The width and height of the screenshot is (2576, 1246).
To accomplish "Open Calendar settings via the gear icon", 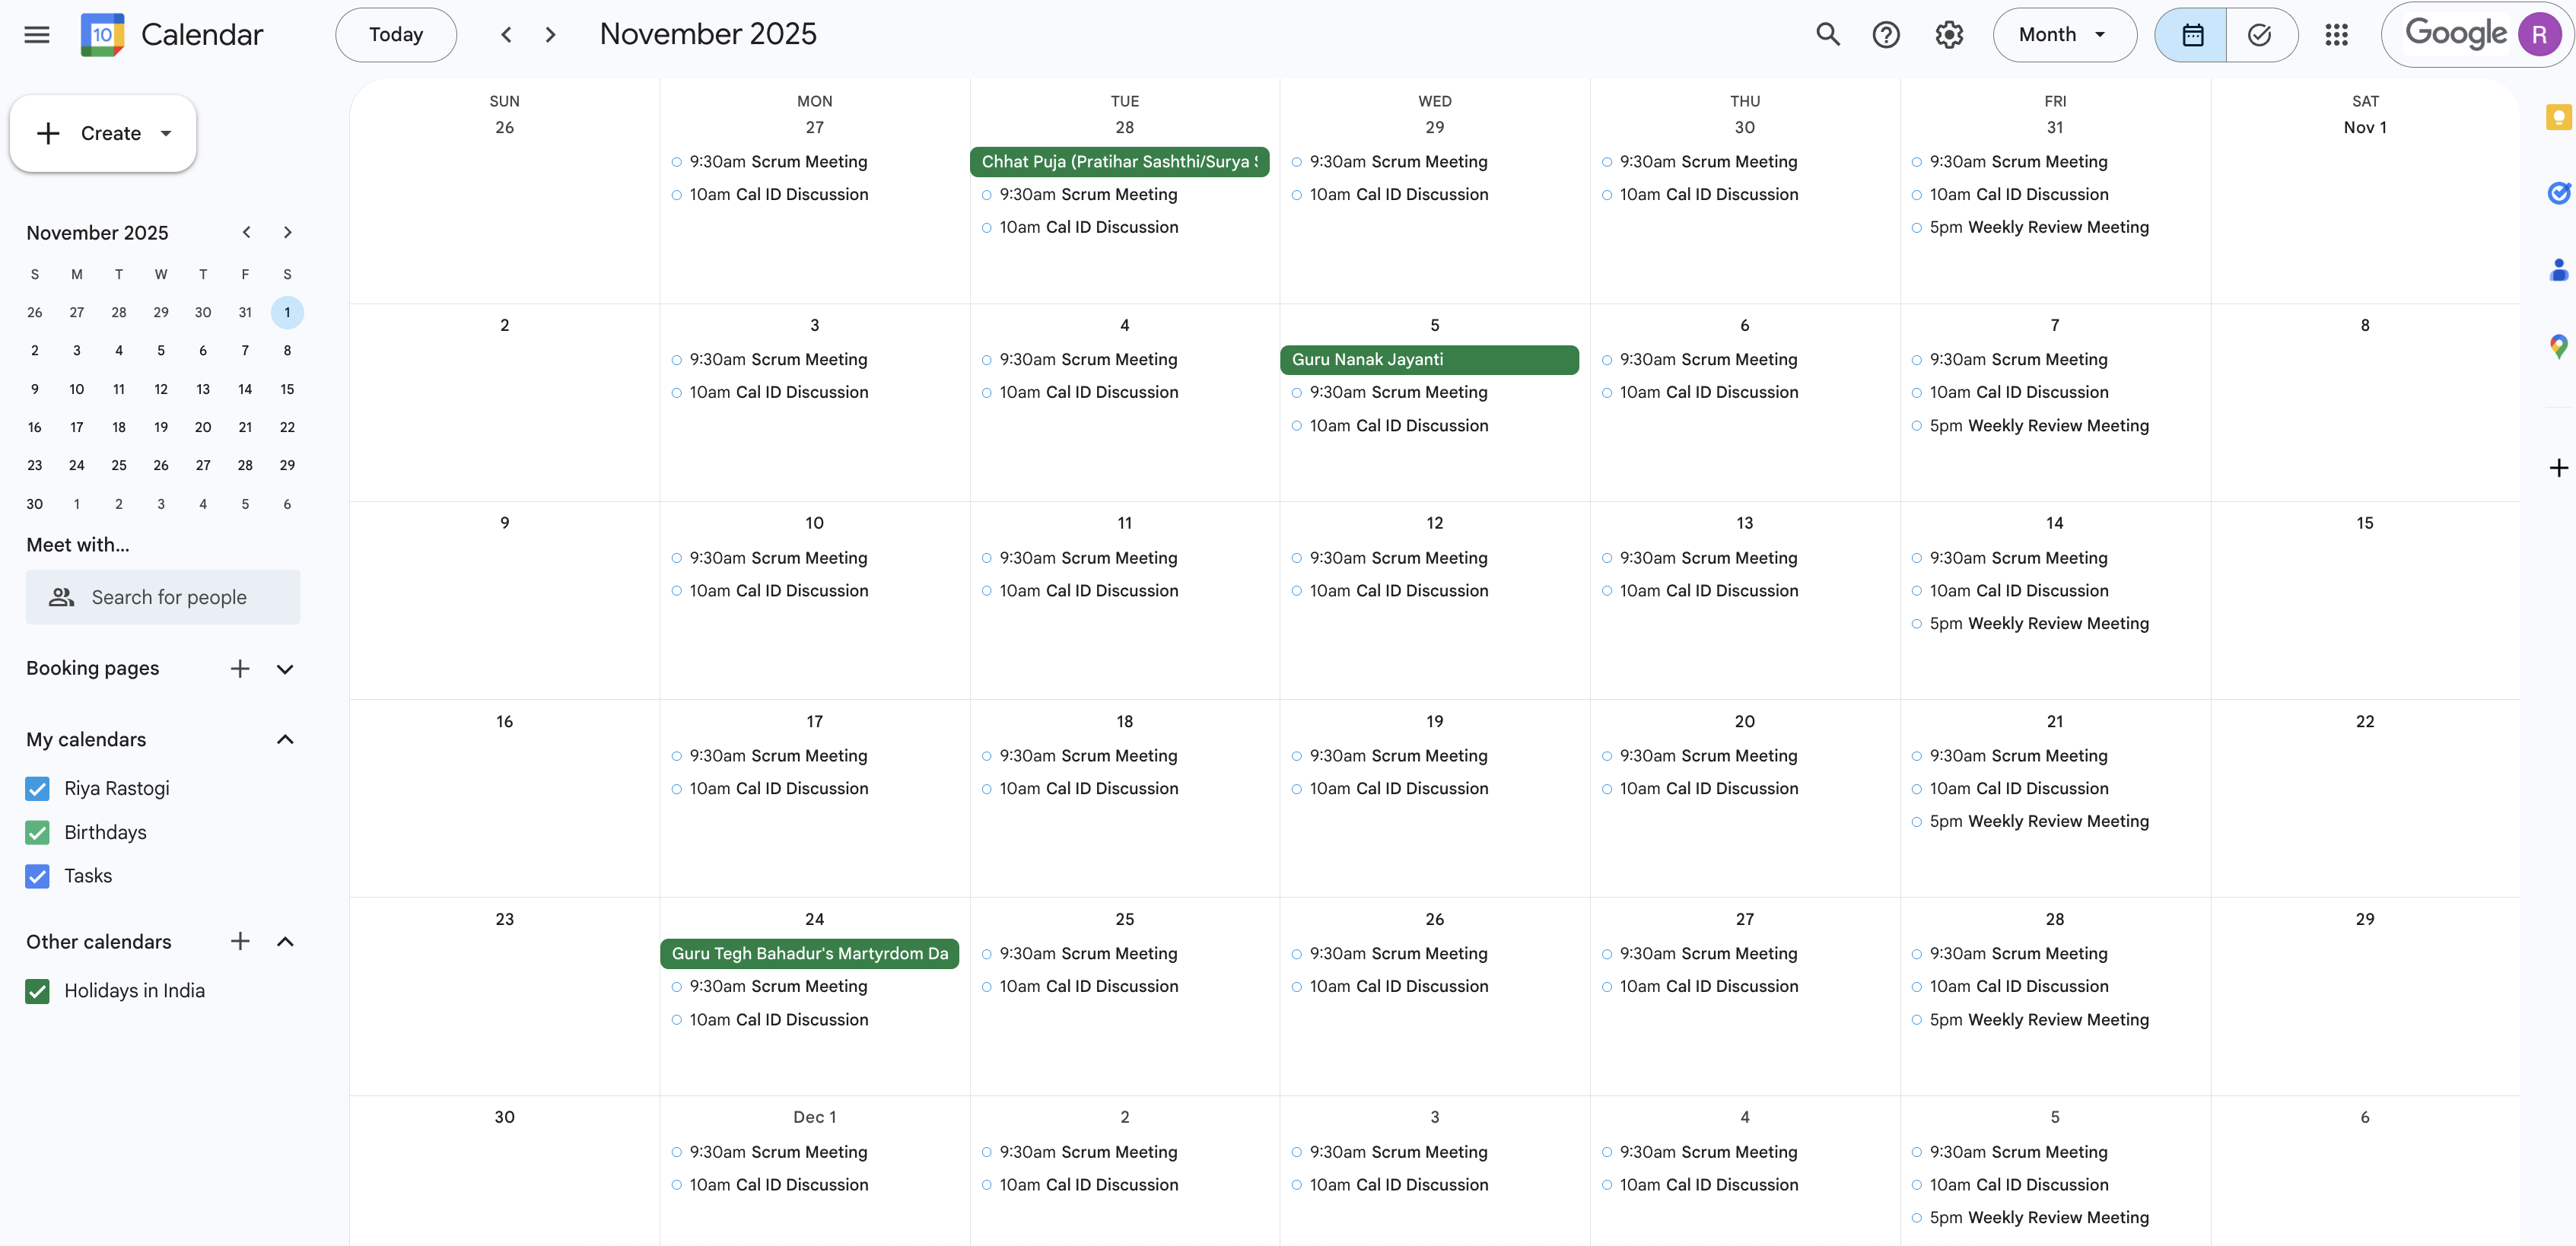I will [x=1948, y=34].
